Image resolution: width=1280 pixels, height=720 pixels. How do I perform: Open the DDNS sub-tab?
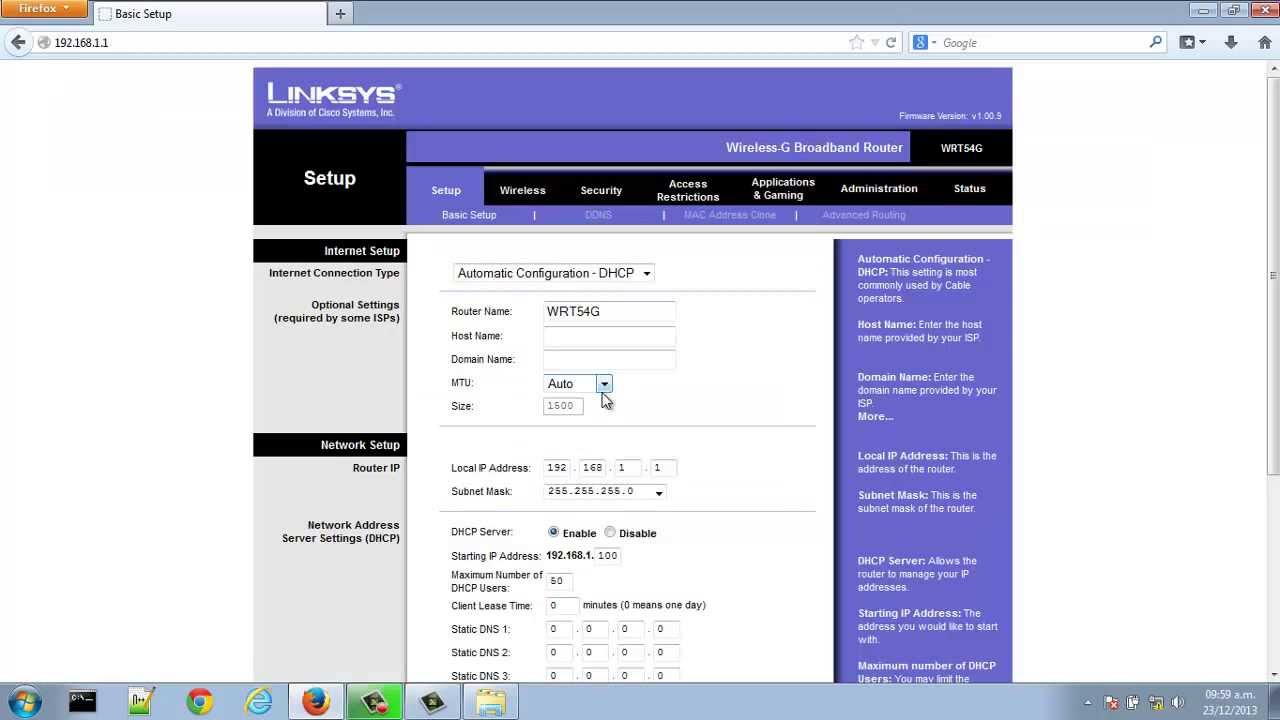pos(598,215)
